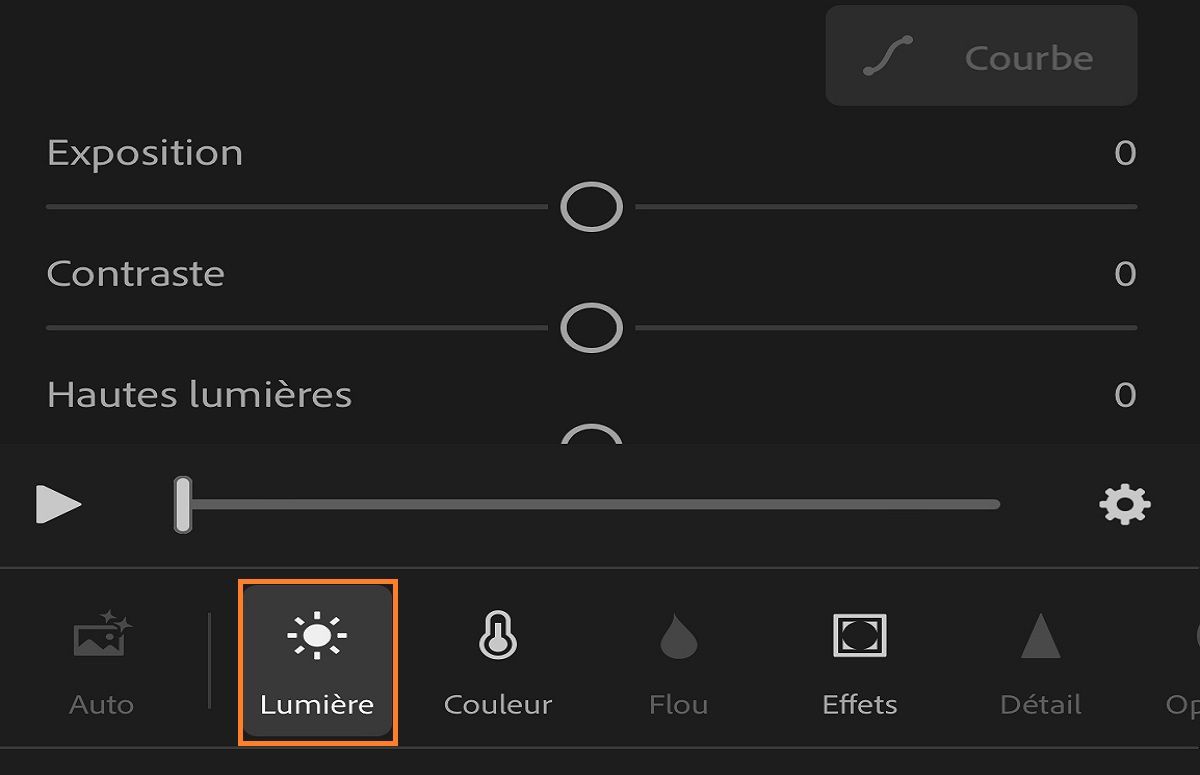1200x775 pixels.
Task: Click the Exposition slider handle
Action: click(x=590, y=206)
